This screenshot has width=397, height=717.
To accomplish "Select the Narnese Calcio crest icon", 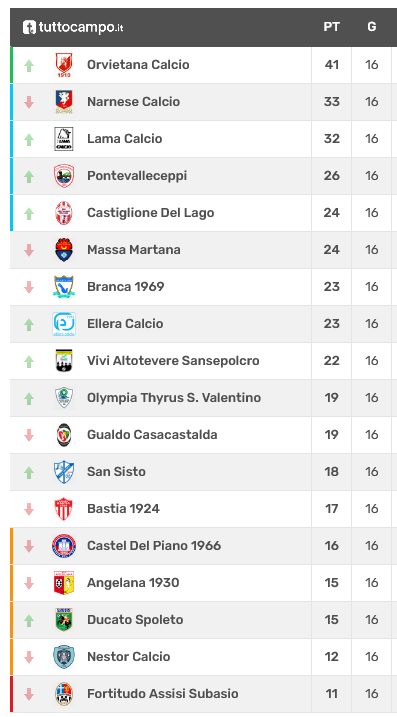I will [x=64, y=102].
